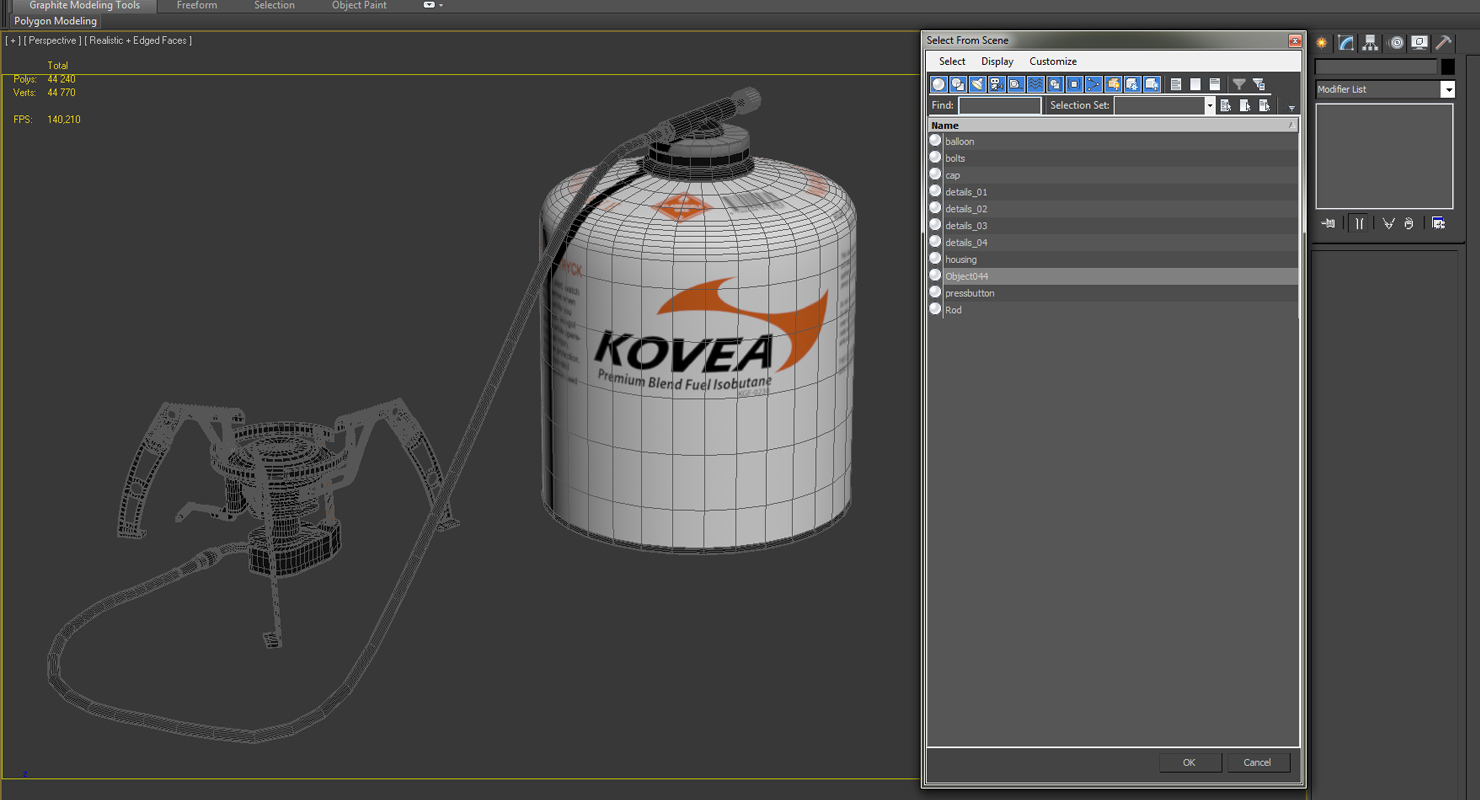
Task: Click the Select Invert icon
Action: pos(1215,84)
